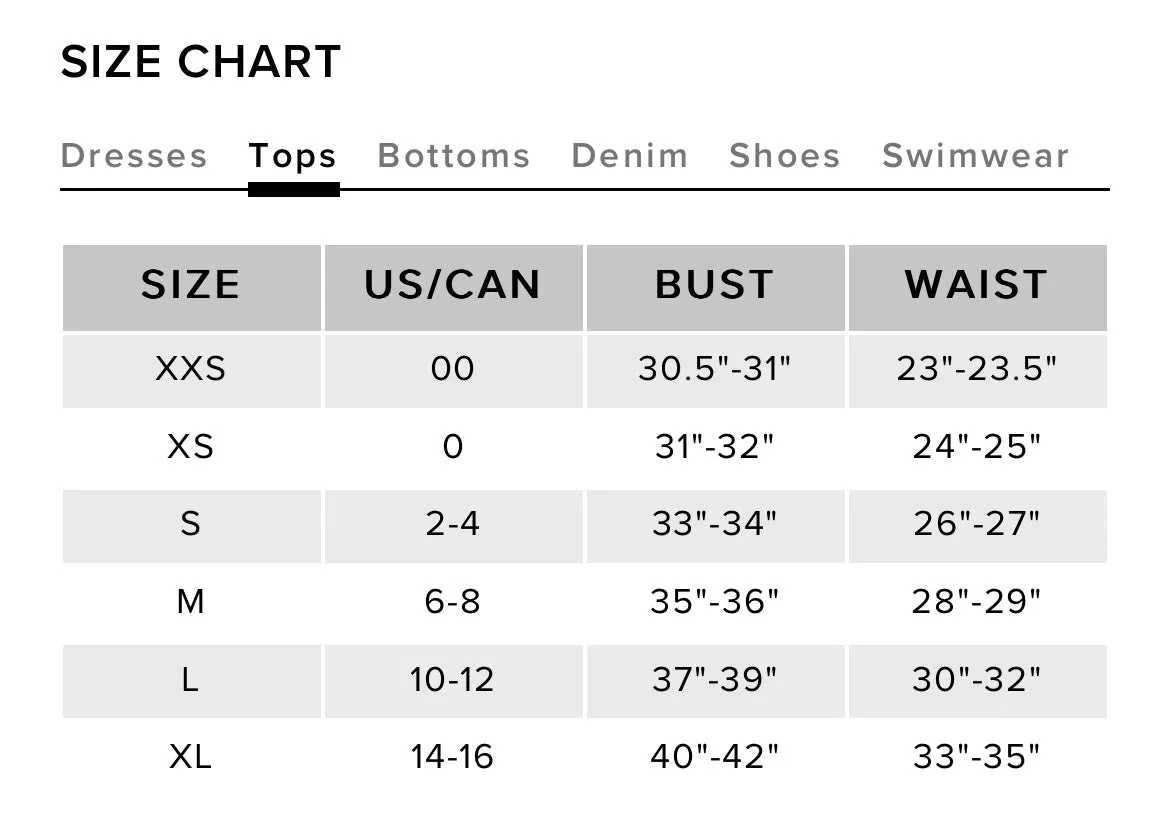Click the 10-12 US/CAN cell
1170x832 pixels.
click(x=454, y=681)
